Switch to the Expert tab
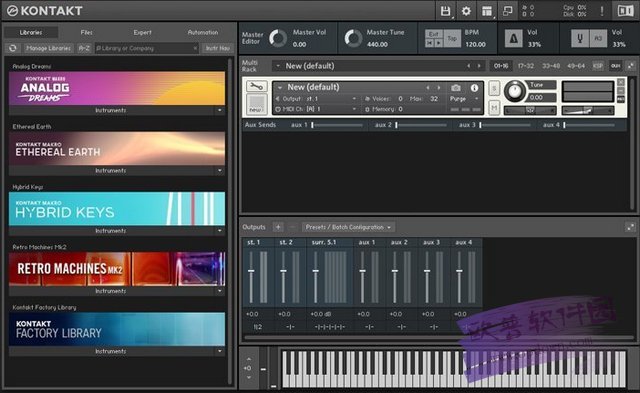Screen dimensions: 640x393 coord(142,32)
